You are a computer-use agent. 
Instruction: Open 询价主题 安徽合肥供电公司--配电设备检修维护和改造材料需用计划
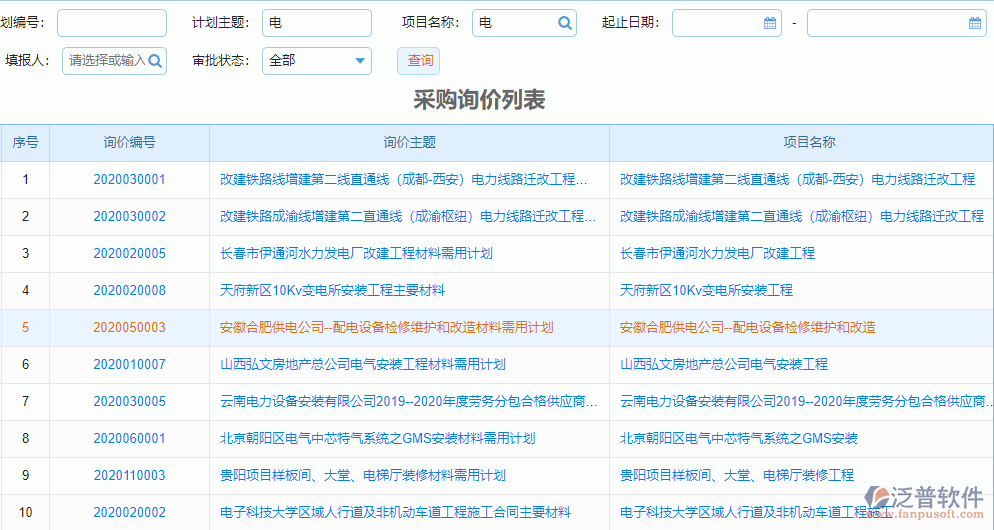coord(387,328)
